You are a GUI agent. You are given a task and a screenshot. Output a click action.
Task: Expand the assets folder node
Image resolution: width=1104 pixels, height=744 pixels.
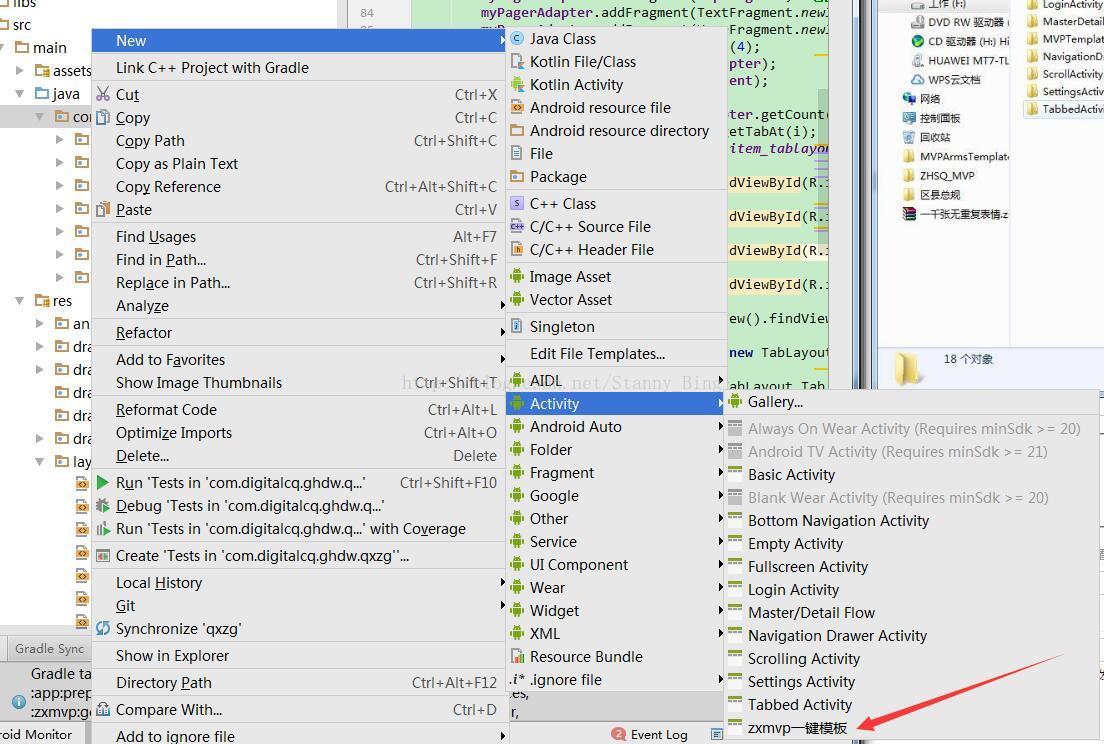(20, 70)
